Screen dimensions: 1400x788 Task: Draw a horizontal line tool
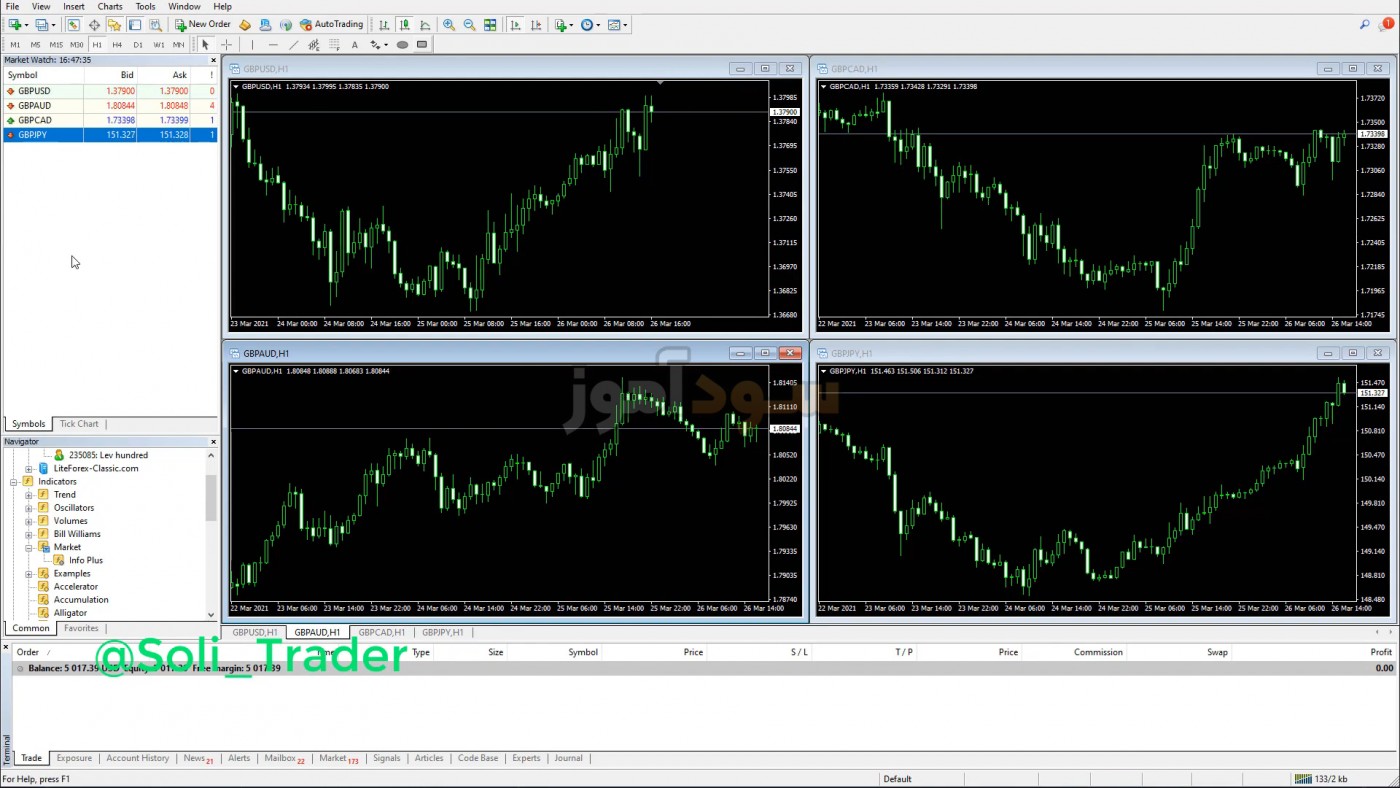click(x=273, y=45)
